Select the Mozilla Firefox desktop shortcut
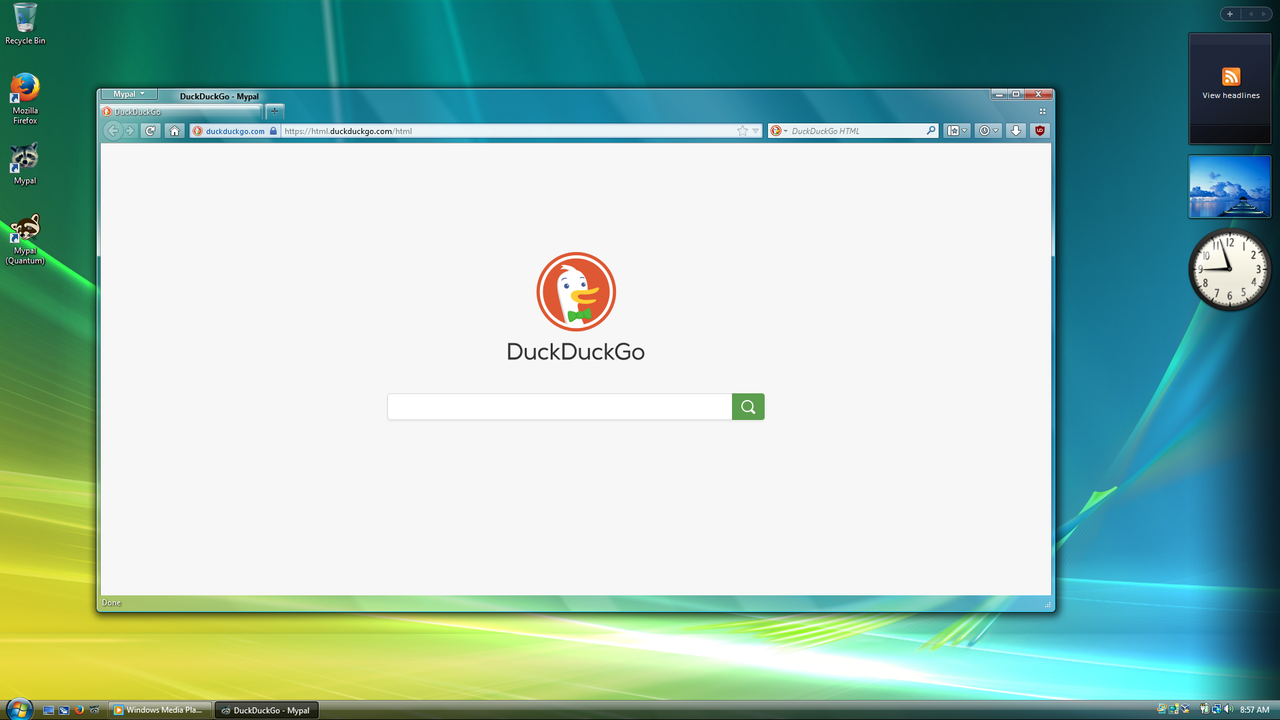The width and height of the screenshot is (1280, 720). click(x=25, y=98)
